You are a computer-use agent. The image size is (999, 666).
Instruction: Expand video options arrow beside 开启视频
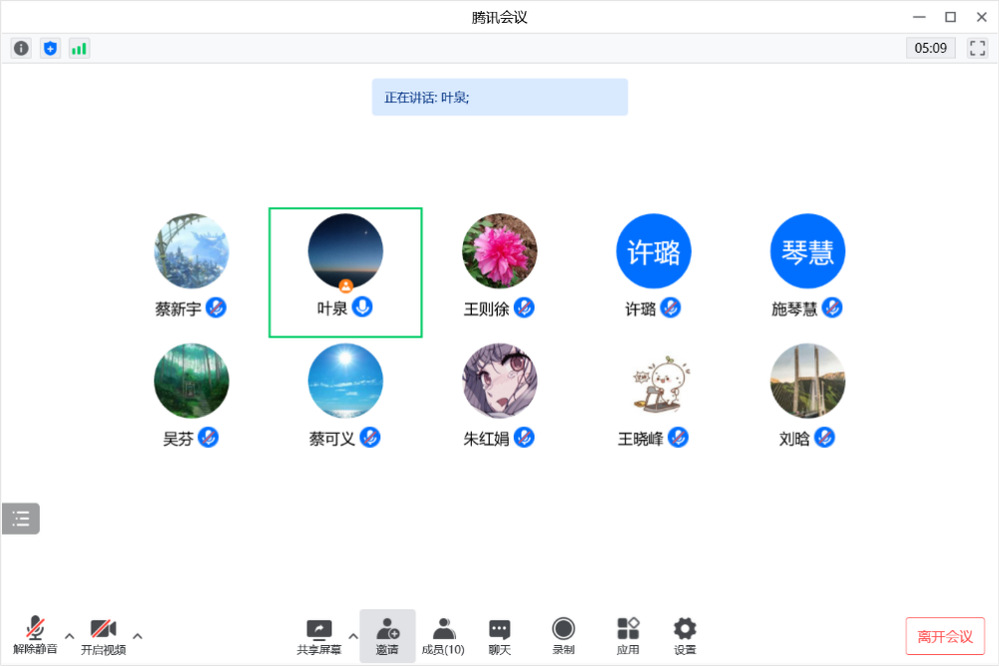click(137, 635)
